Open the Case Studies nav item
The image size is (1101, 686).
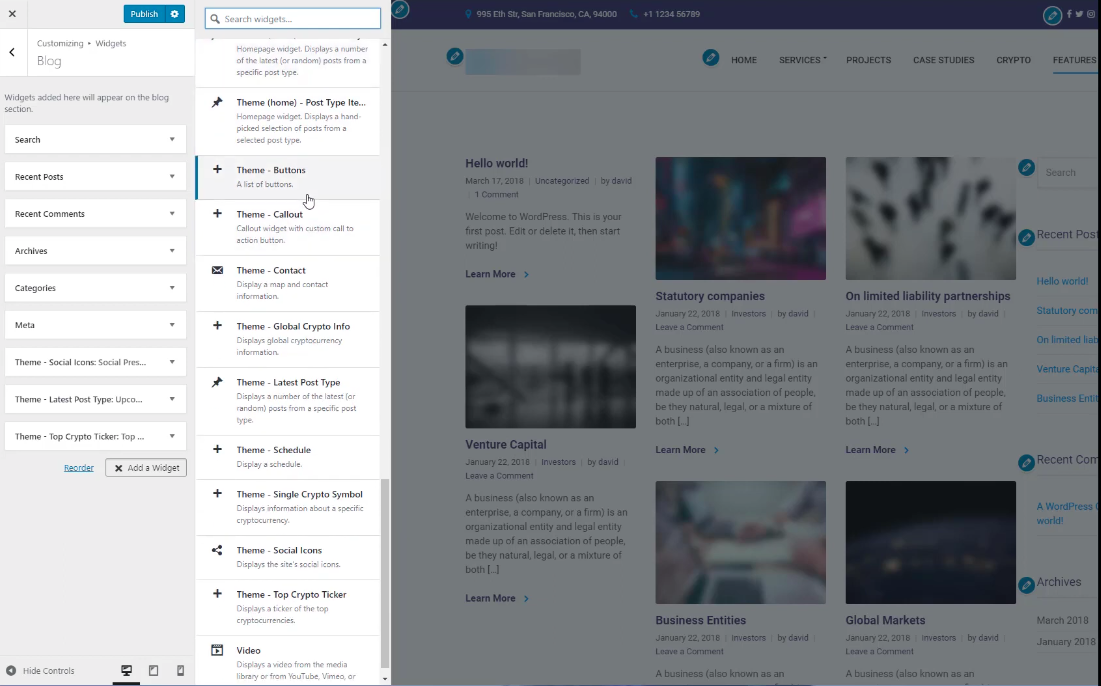[943, 60]
